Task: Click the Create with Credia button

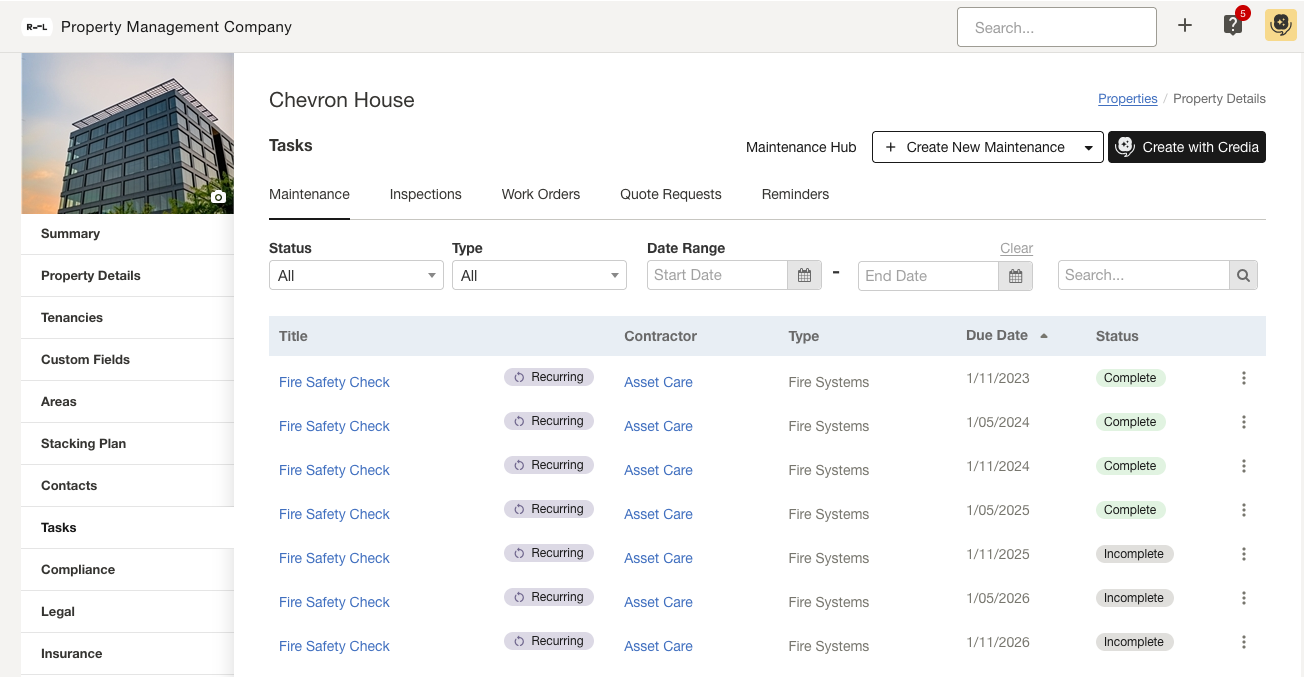Action: tap(1186, 147)
